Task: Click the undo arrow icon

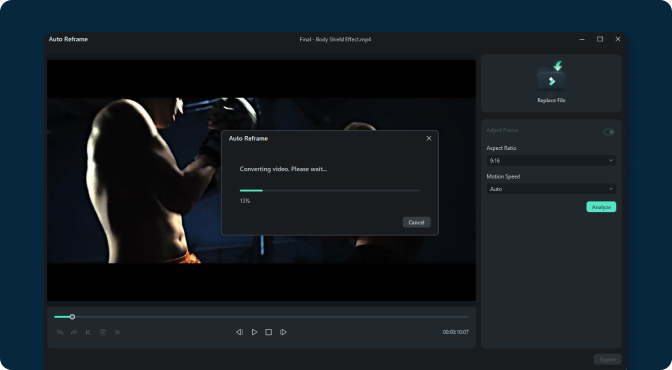Action: (60, 332)
